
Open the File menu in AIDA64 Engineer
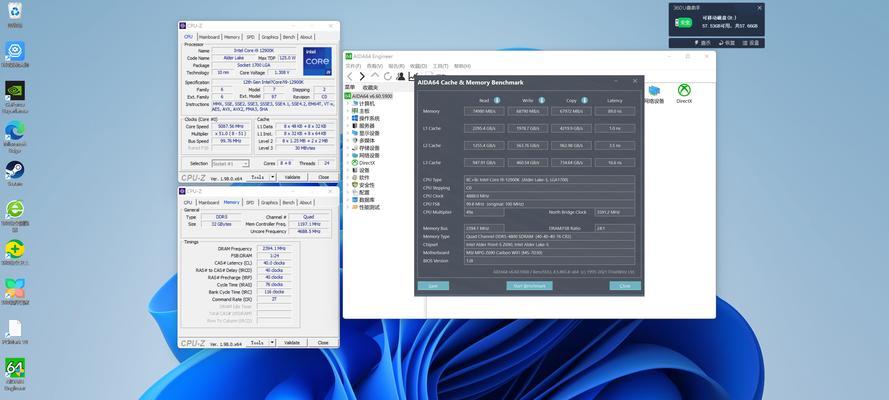[354, 66]
